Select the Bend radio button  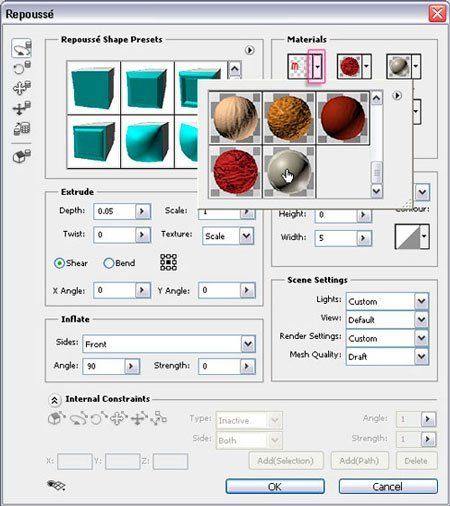[x=109, y=263]
